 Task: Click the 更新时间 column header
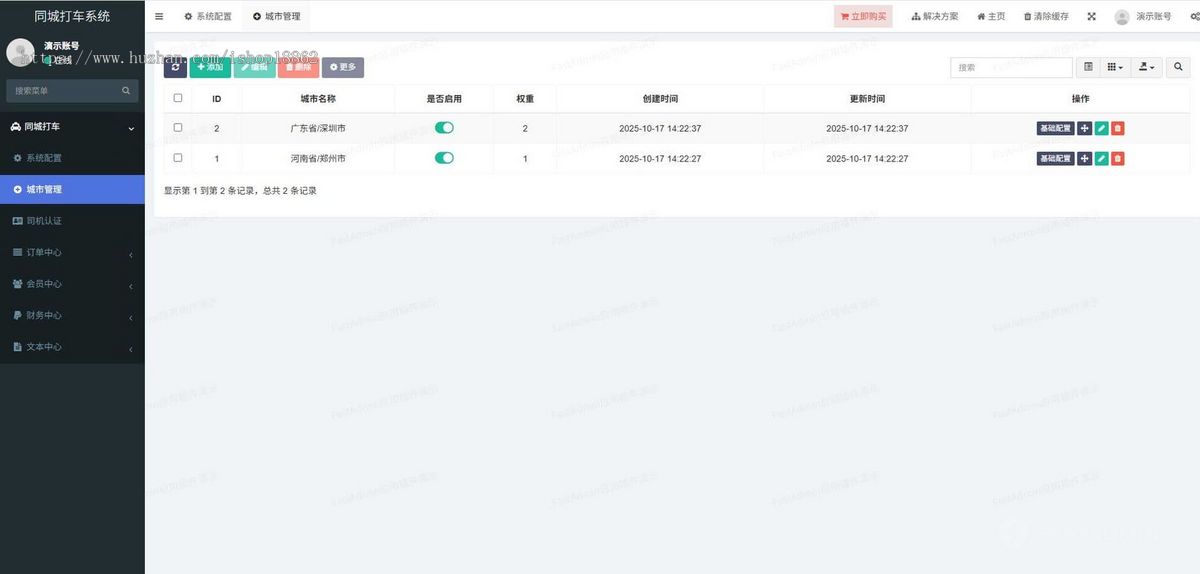coord(867,99)
